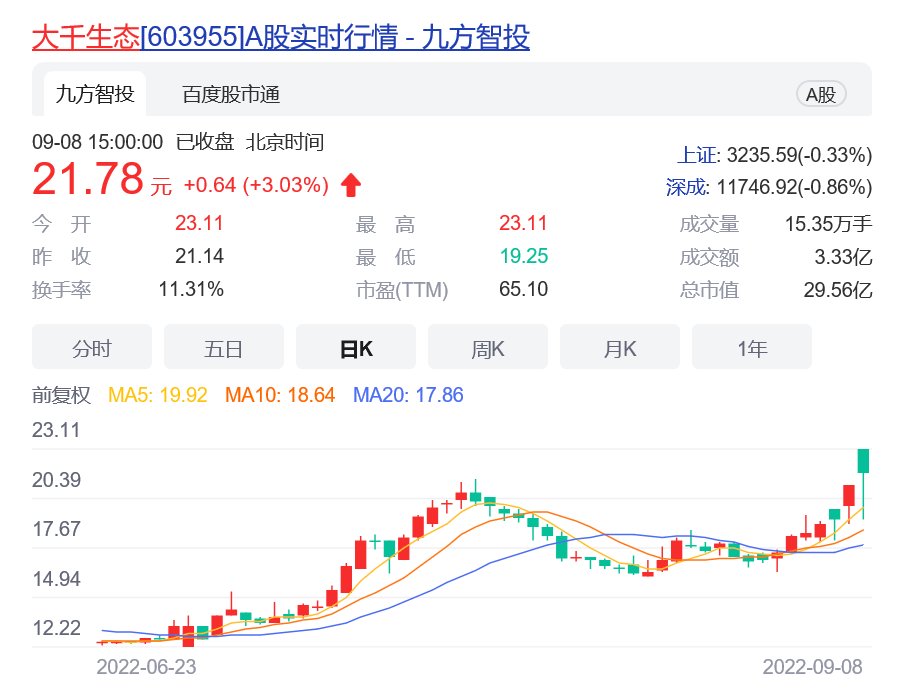Switch to the 百度股市通 tab
Image resolution: width=910 pixels, height=688 pixels.
pyautogui.click(x=231, y=94)
